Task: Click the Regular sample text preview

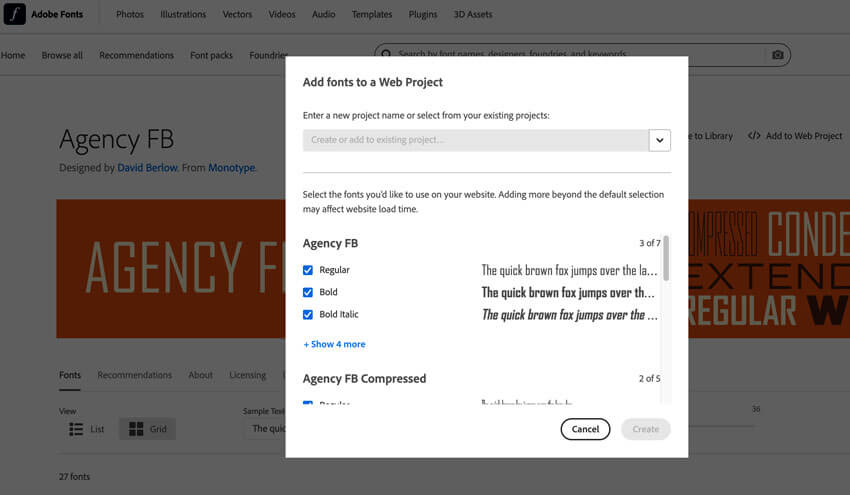Action: [x=569, y=270]
